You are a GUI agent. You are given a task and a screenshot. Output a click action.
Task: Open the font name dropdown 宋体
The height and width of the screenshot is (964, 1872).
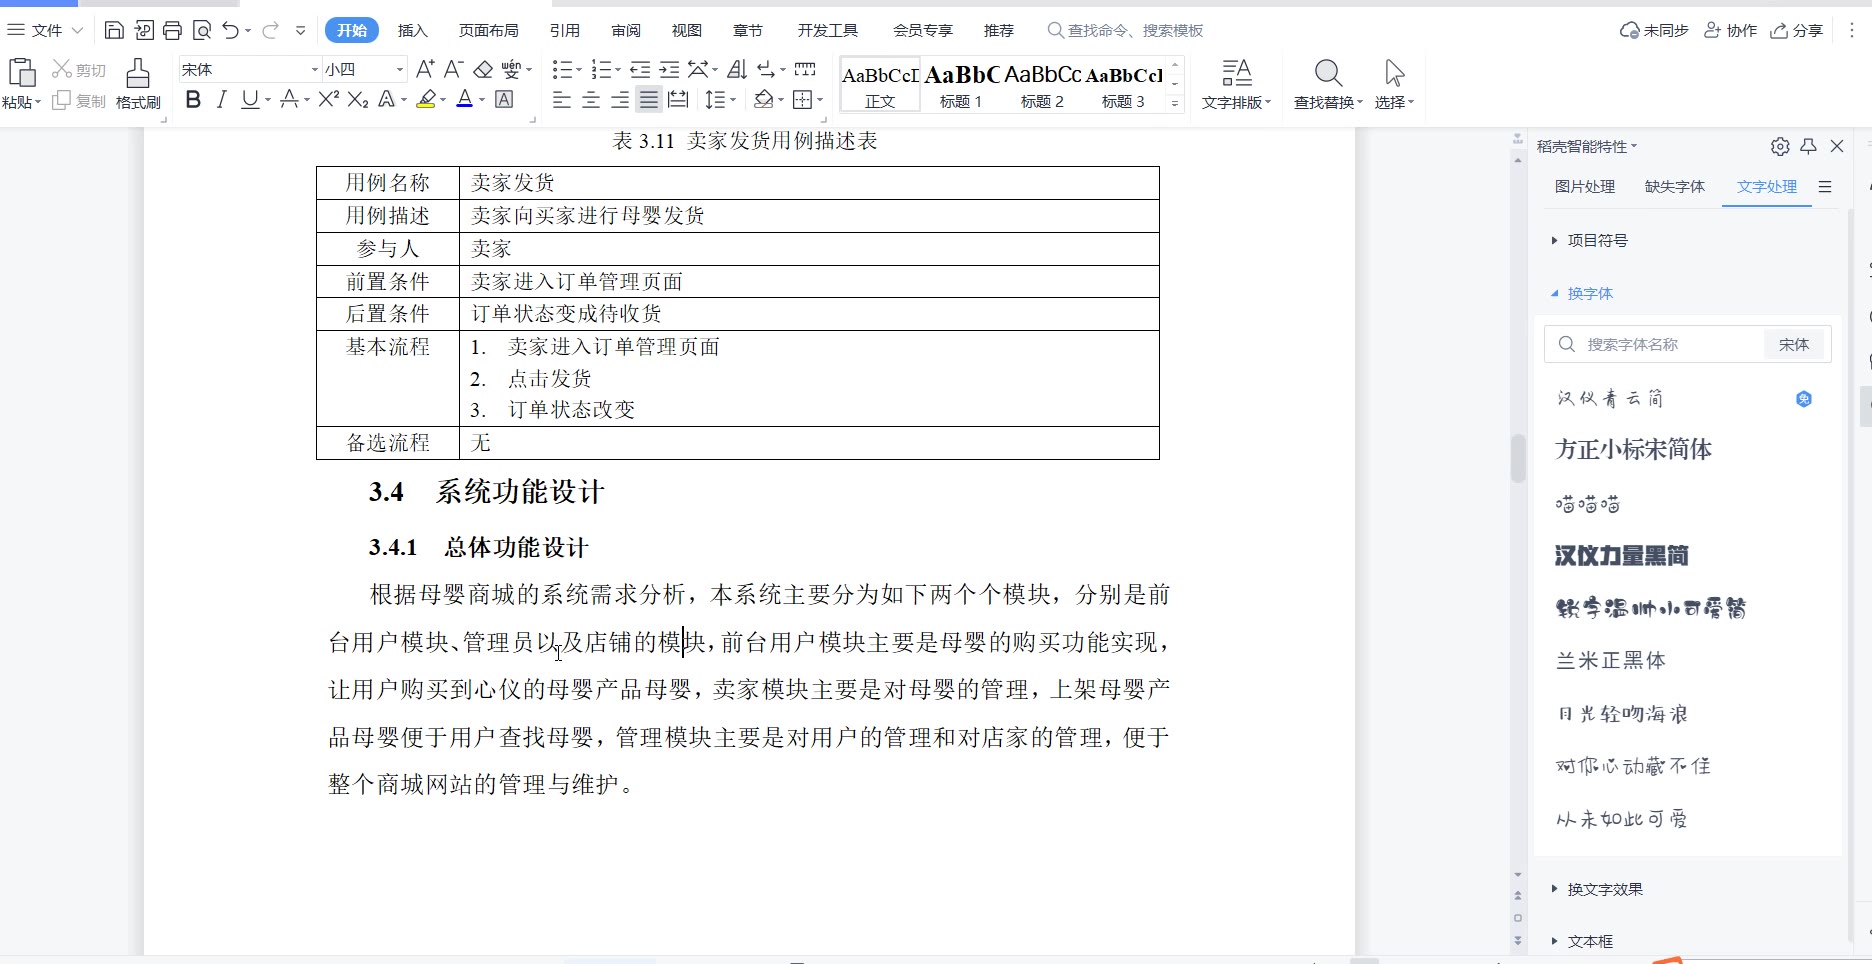click(x=315, y=69)
